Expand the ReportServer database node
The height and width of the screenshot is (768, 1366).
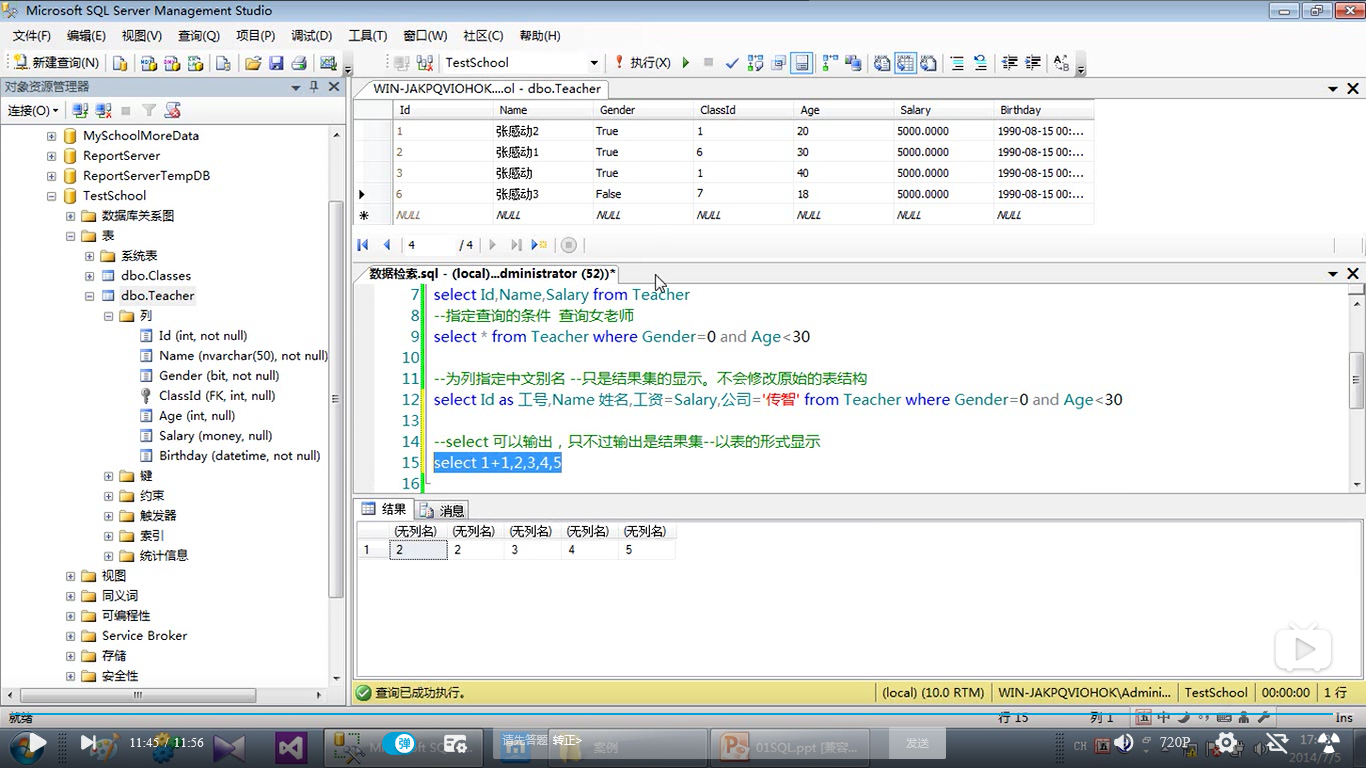[x=51, y=156]
